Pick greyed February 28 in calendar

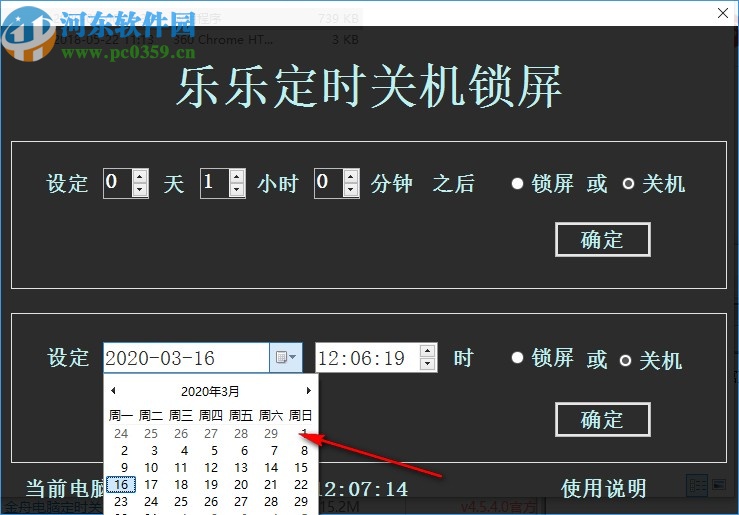[241, 433]
